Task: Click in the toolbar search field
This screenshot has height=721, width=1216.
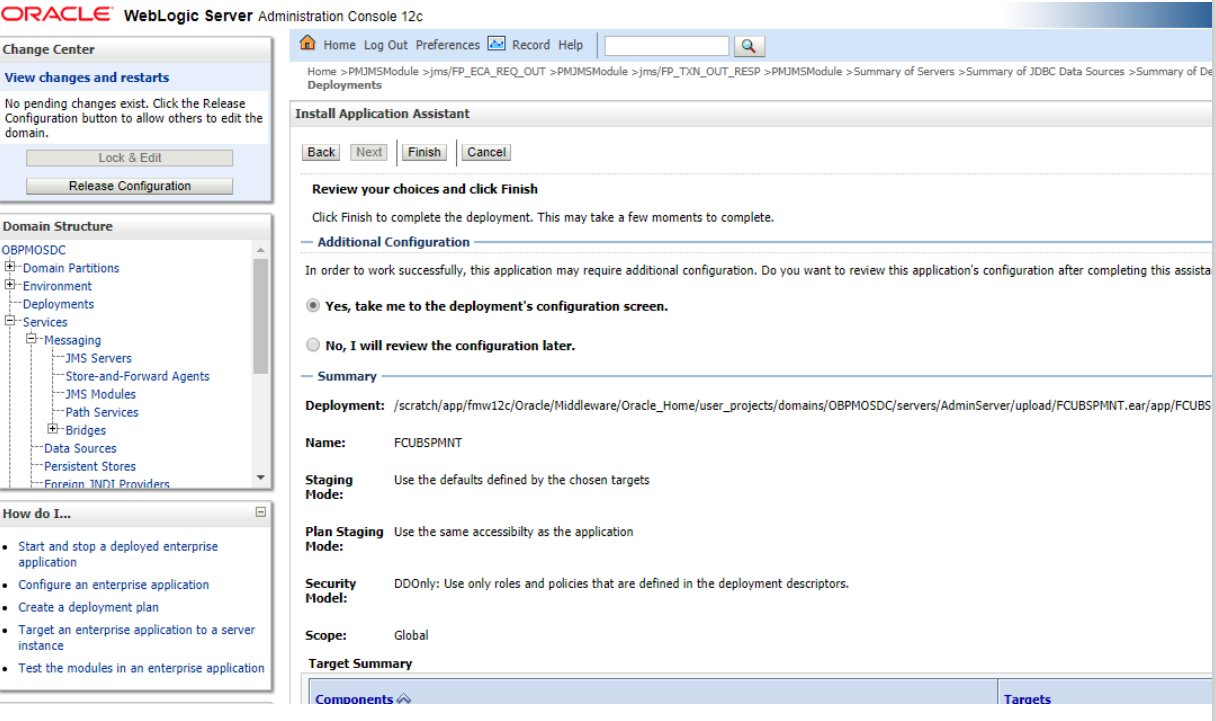Action: [667, 46]
